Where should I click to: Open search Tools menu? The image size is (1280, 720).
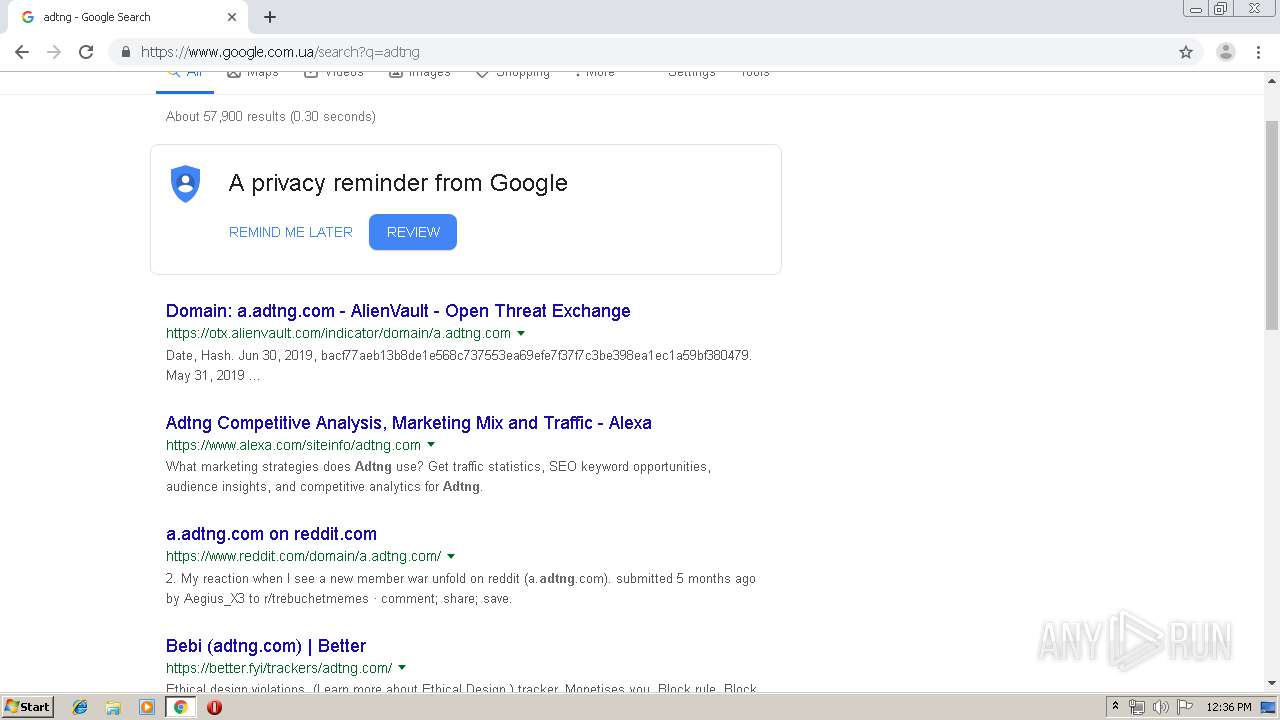point(755,73)
